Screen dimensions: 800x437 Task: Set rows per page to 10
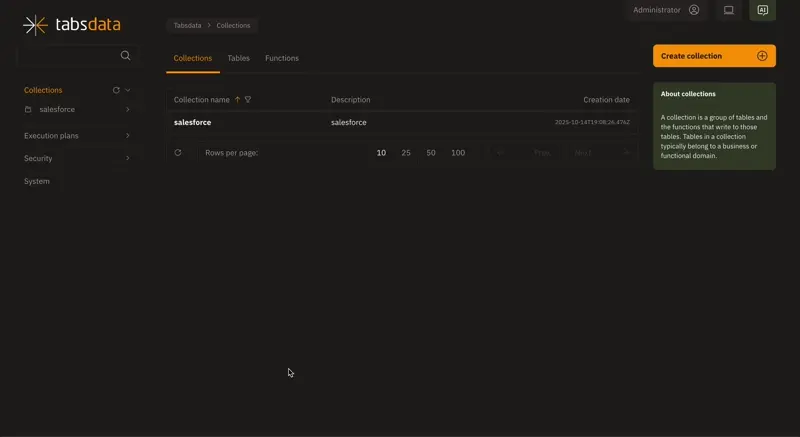click(x=381, y=153)
